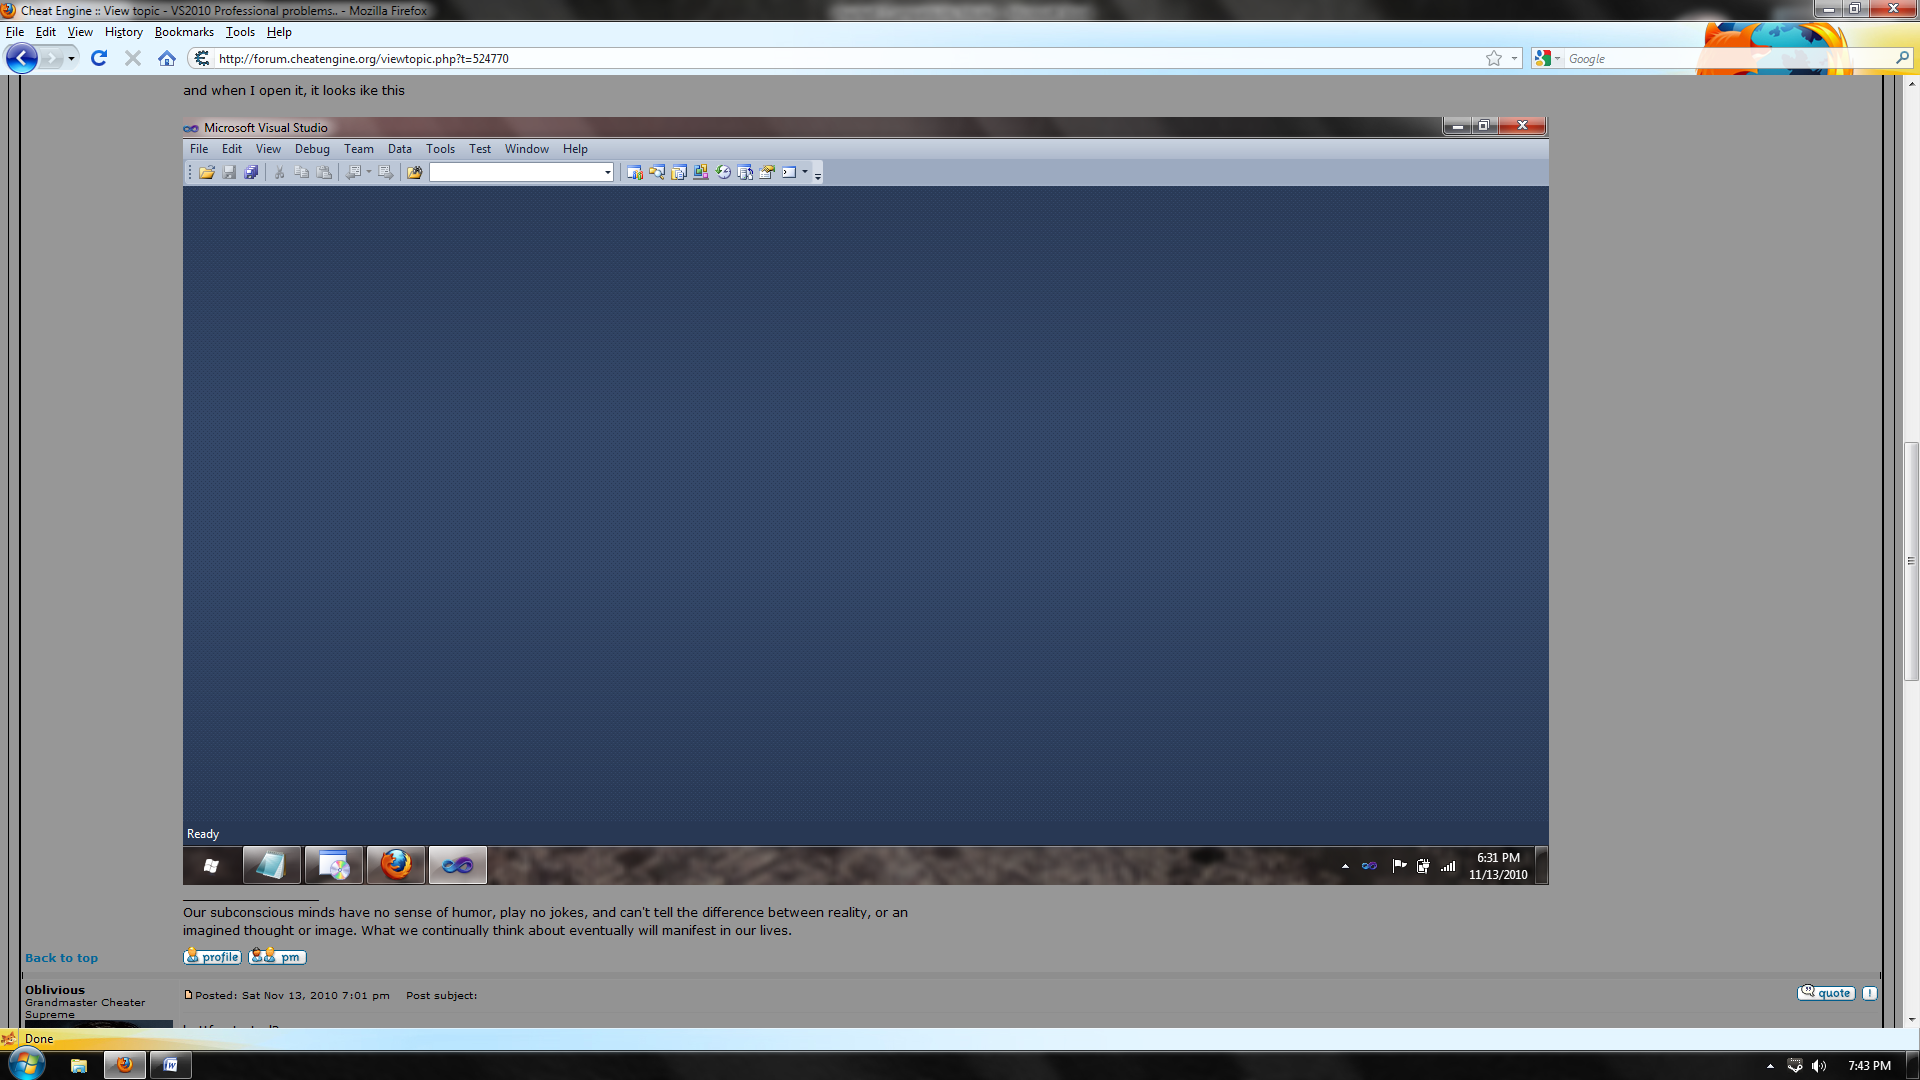Open the Google search engine dropdown
The height and width of the screenshot is (1080, 1920).
tap(1548, 58)
